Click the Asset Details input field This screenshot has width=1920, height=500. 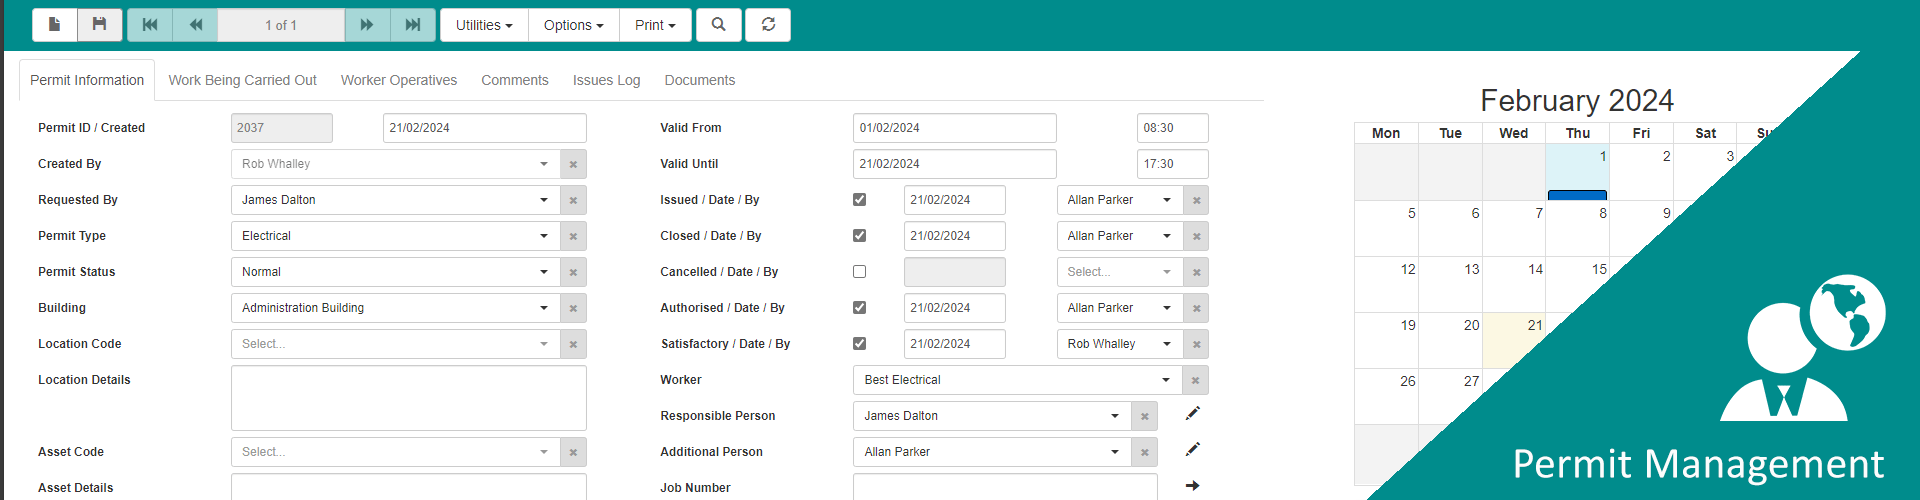tap(409, 487)
